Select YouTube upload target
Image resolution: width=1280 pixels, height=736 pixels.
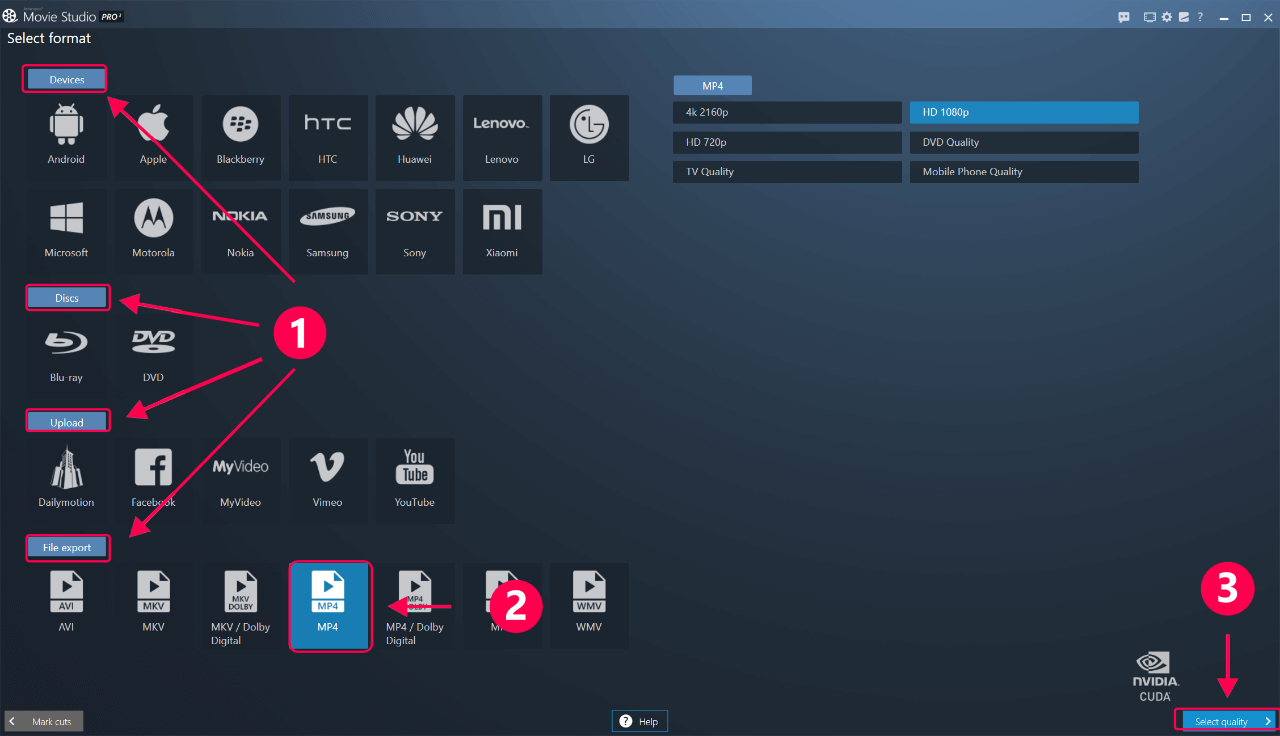pyautogui.click(x=415, y=481)
